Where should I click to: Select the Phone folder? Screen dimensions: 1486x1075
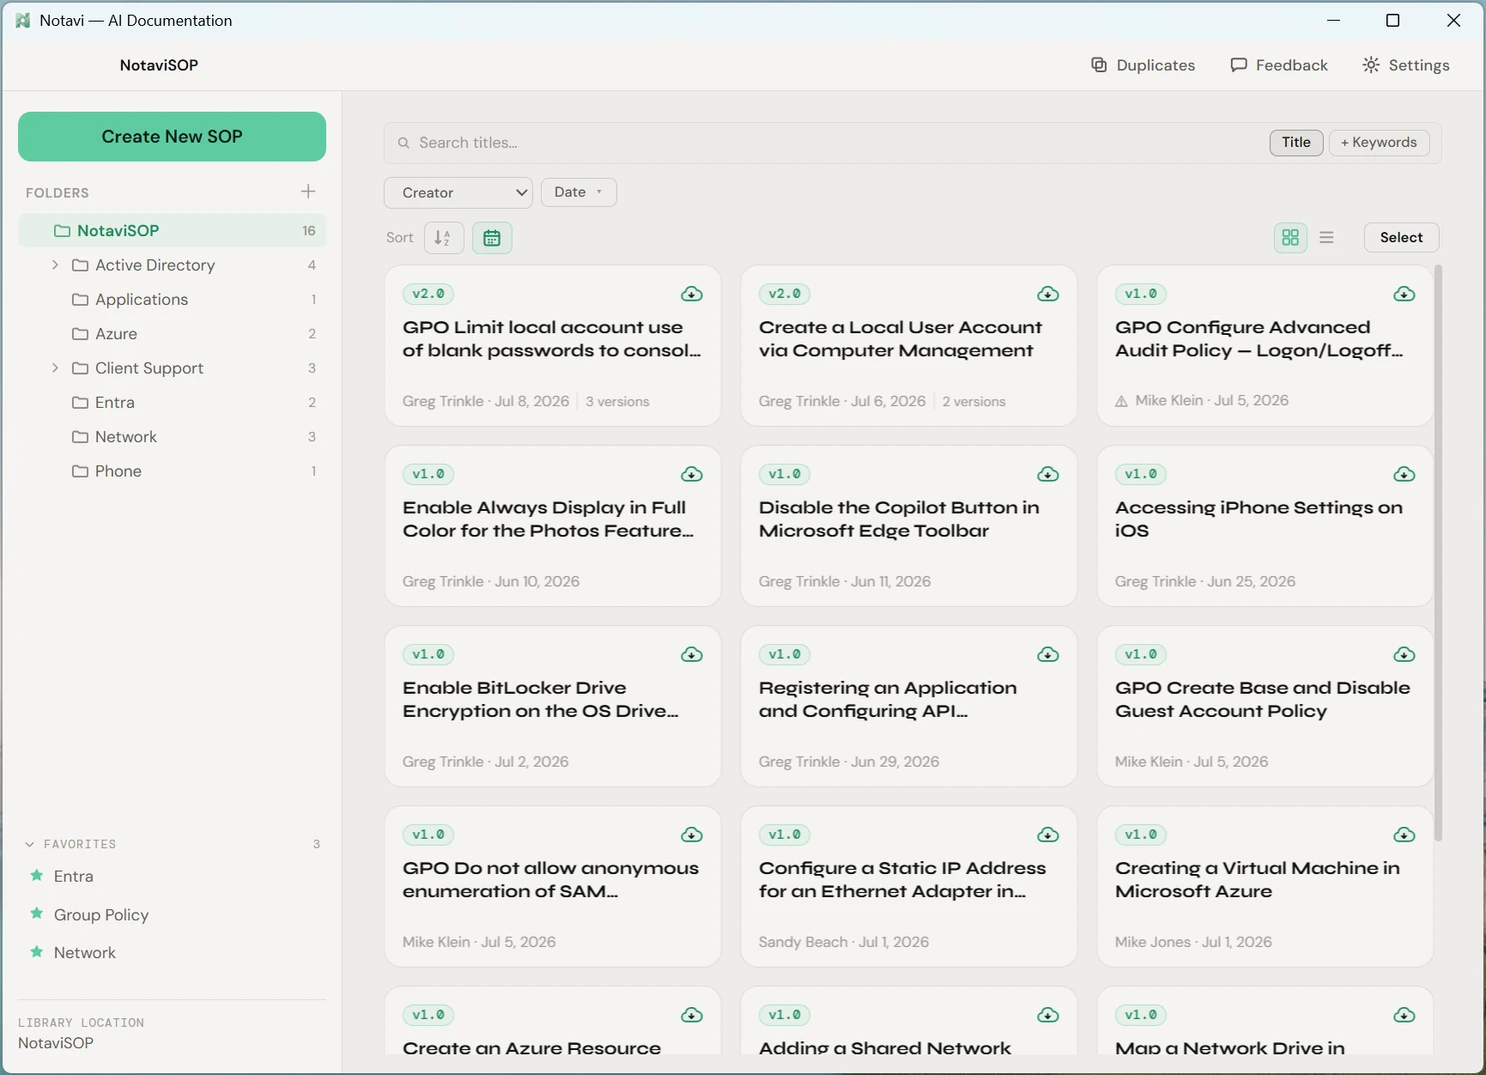172,471
